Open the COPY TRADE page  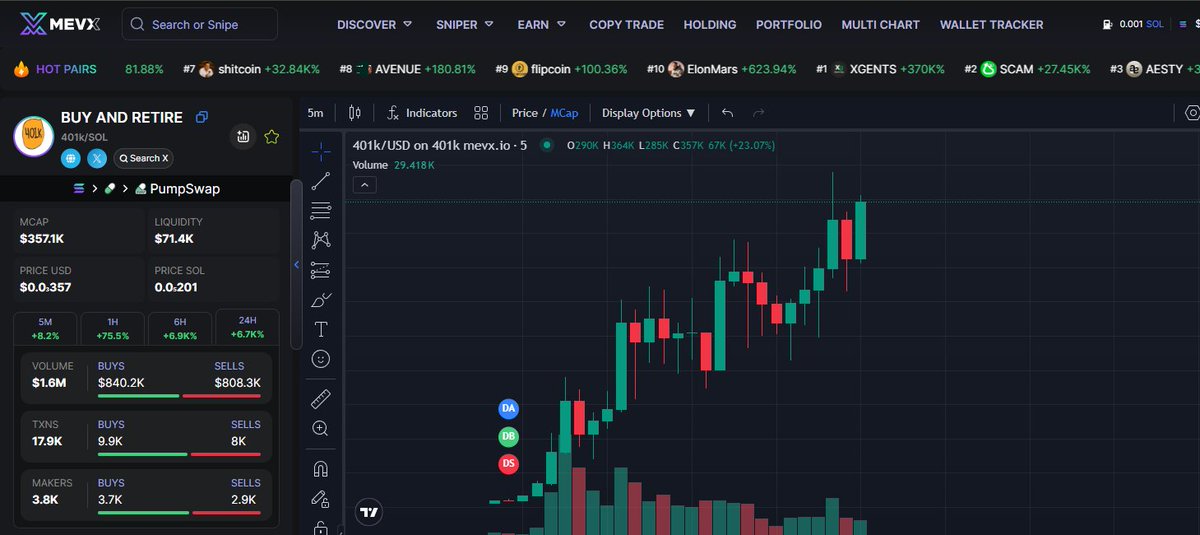pyautogui.click(x=627, y=24)
